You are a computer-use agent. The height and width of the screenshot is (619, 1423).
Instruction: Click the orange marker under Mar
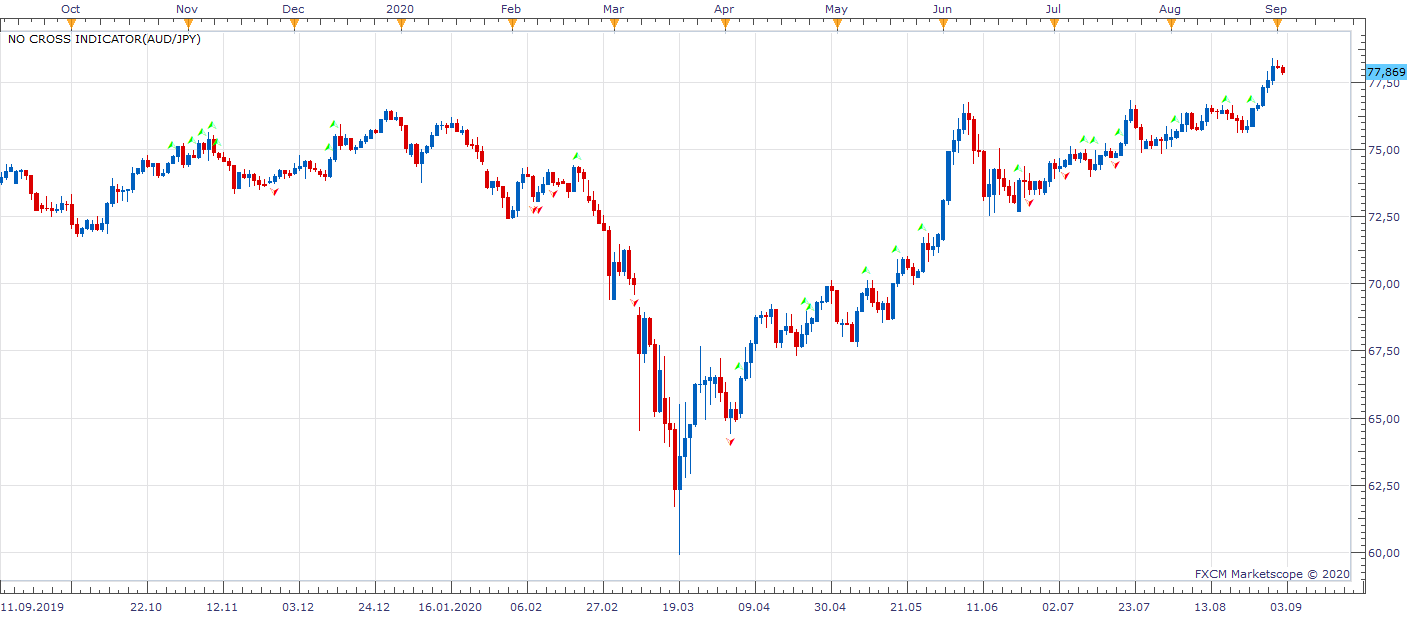613,24
